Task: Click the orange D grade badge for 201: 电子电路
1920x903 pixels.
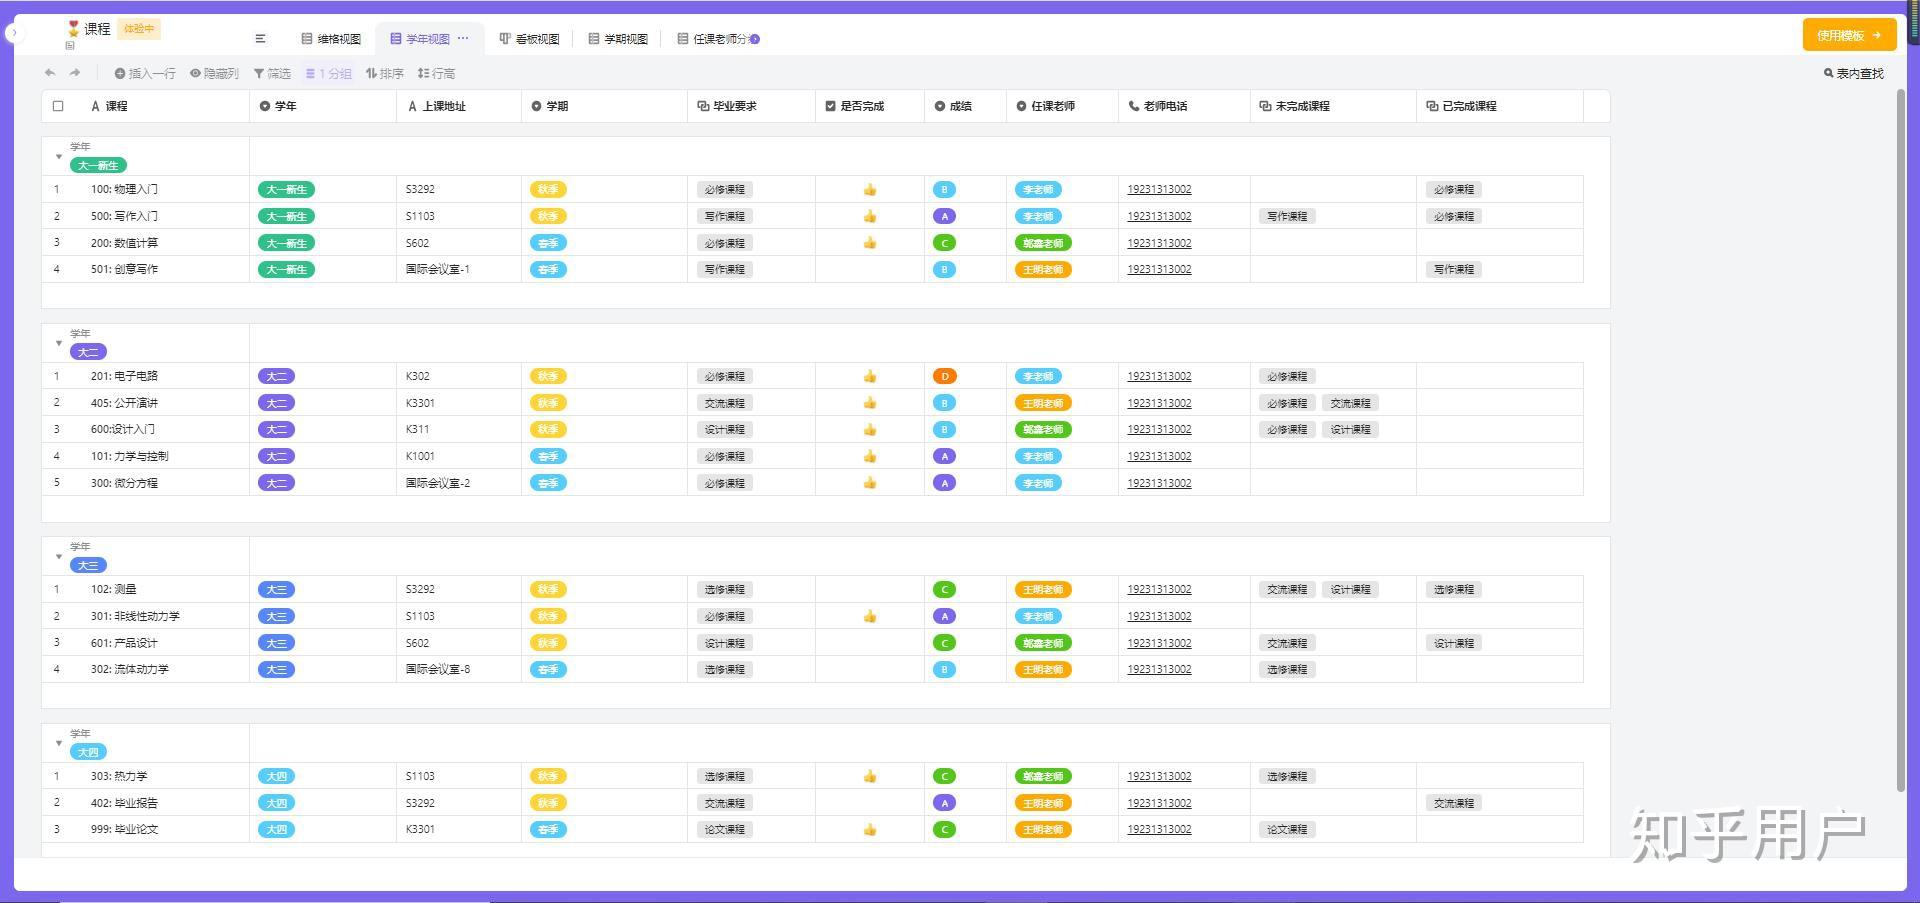Action: pos(944,376)
